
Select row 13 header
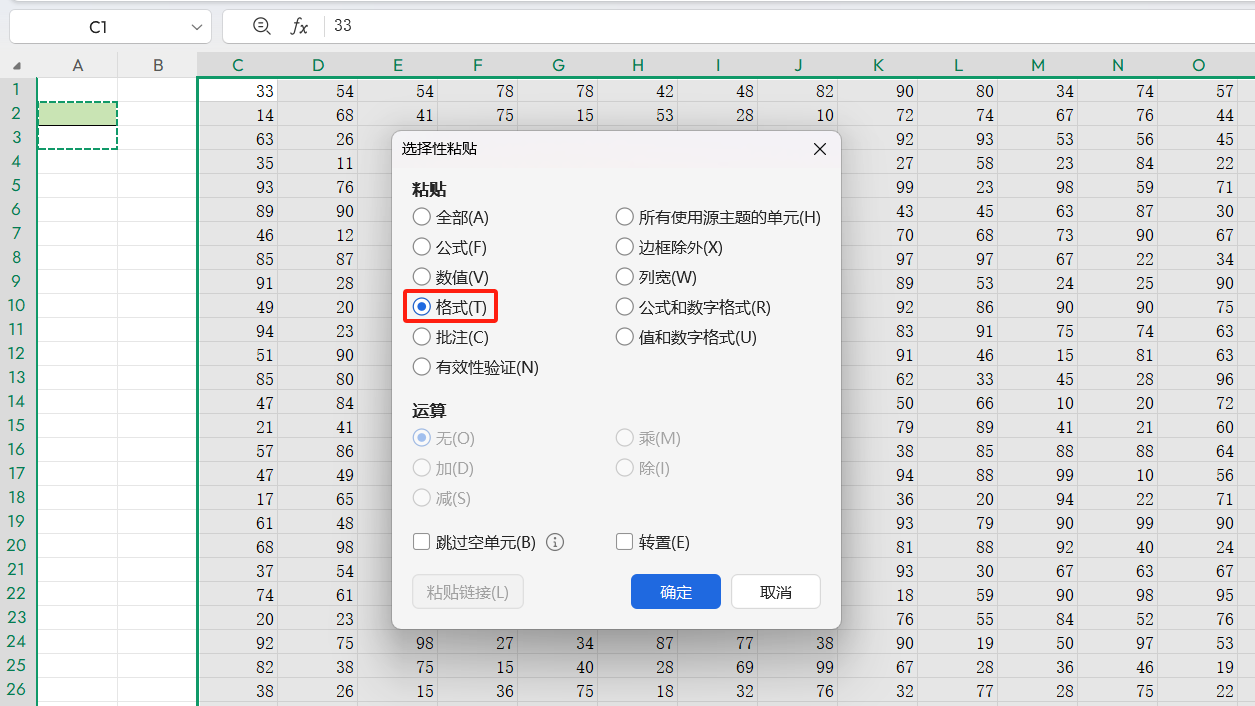[17, 378]
